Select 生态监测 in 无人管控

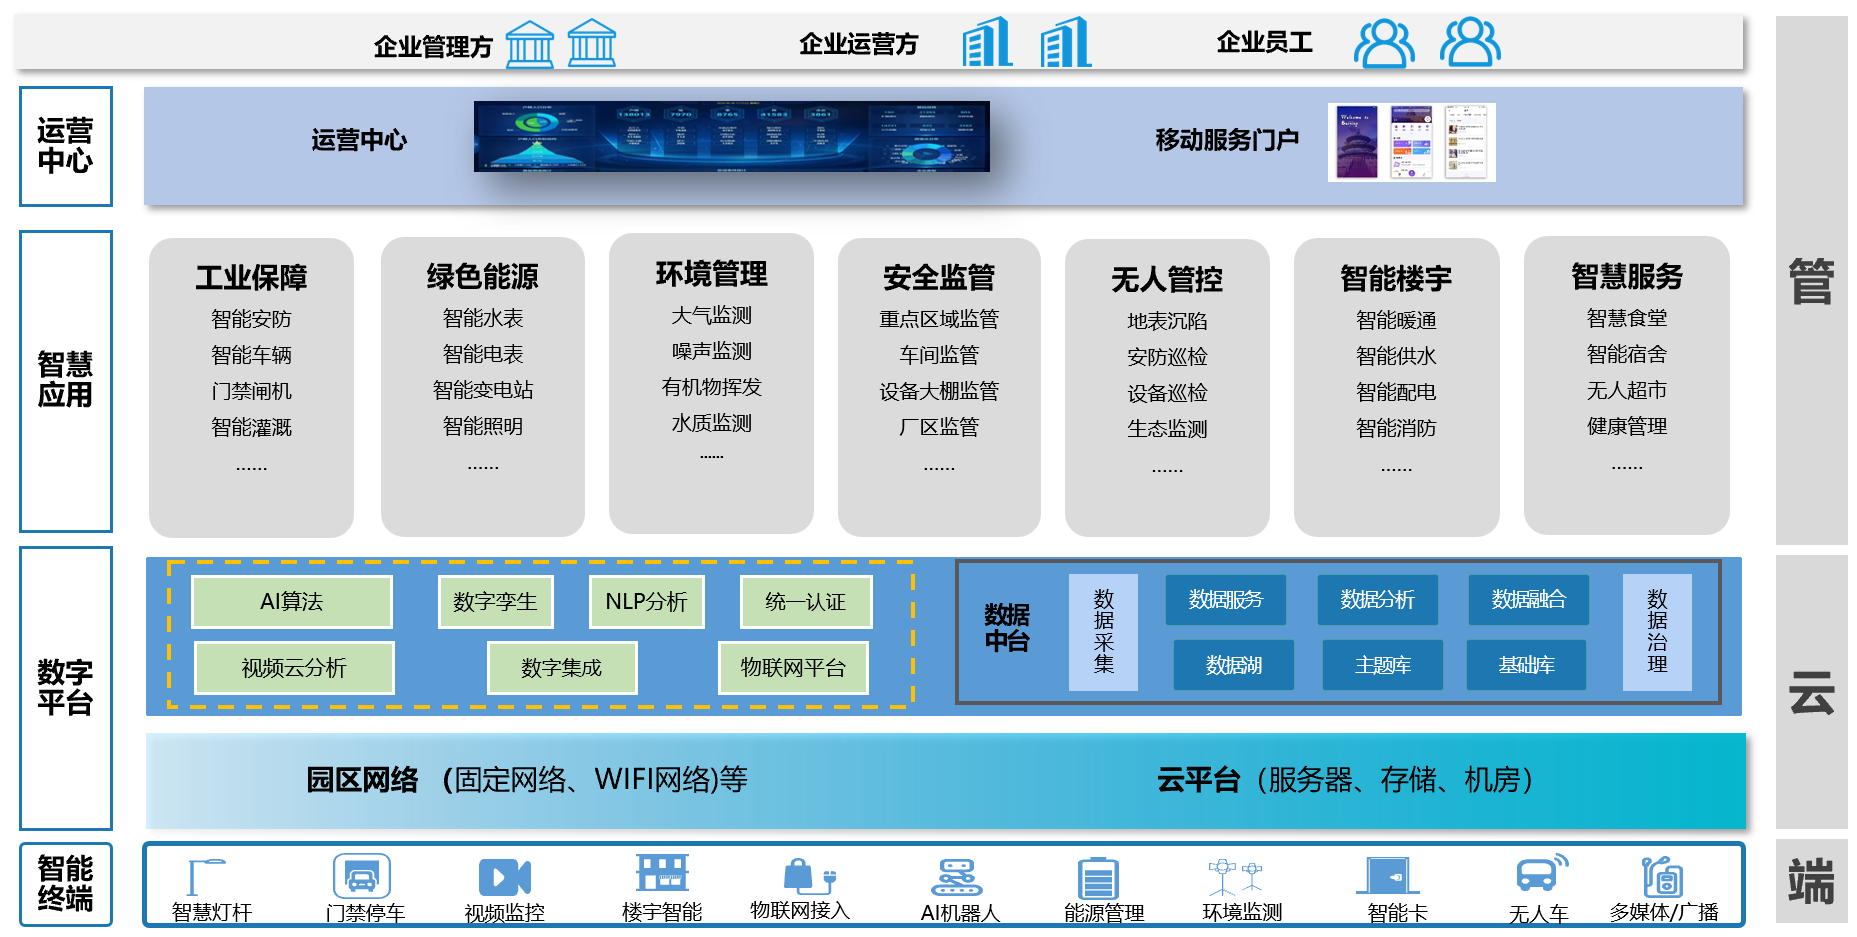pos(1167,429)
